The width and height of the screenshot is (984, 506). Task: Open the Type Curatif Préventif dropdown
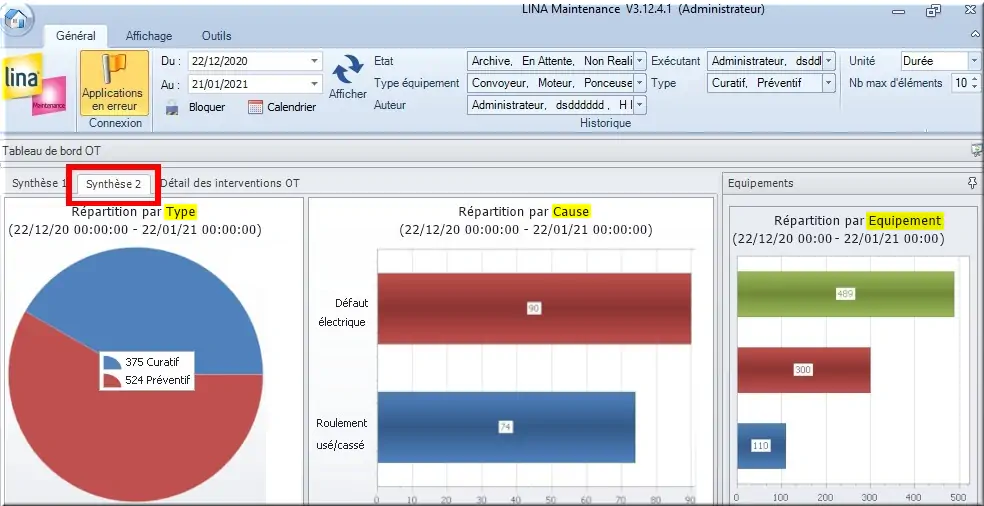(829, 83)
